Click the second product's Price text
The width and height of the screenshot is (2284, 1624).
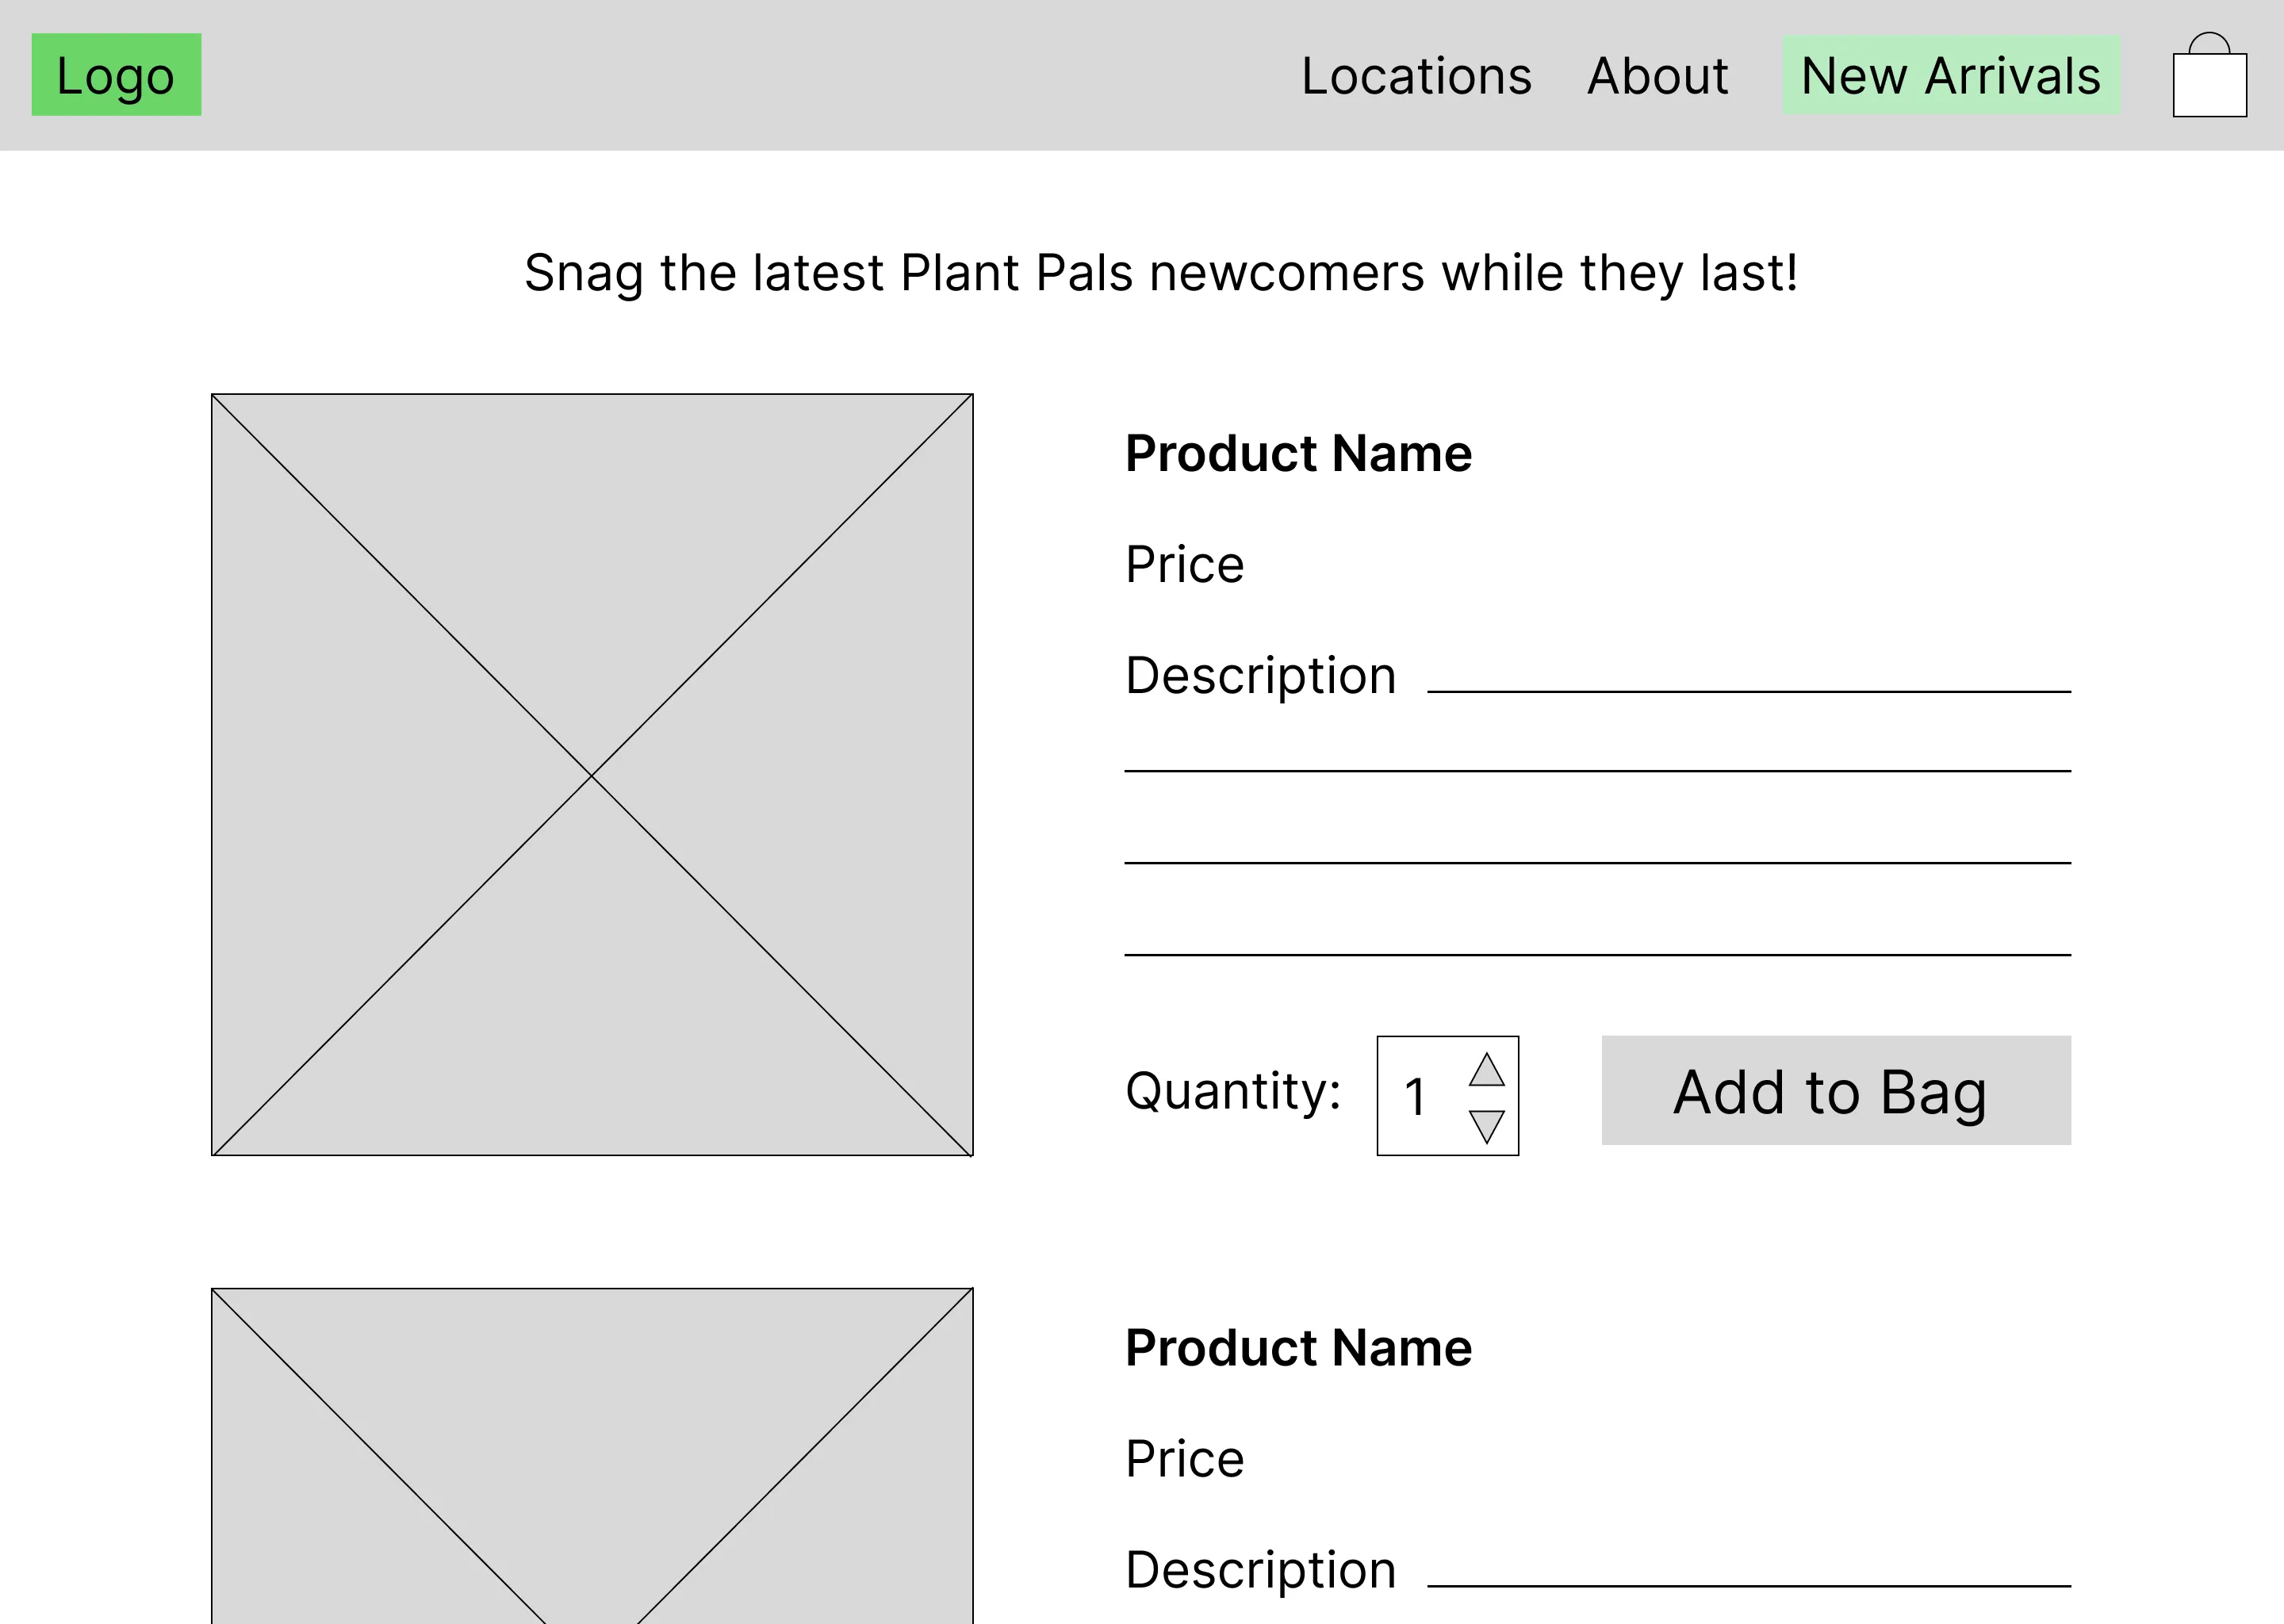[x=1185, y=1458]
